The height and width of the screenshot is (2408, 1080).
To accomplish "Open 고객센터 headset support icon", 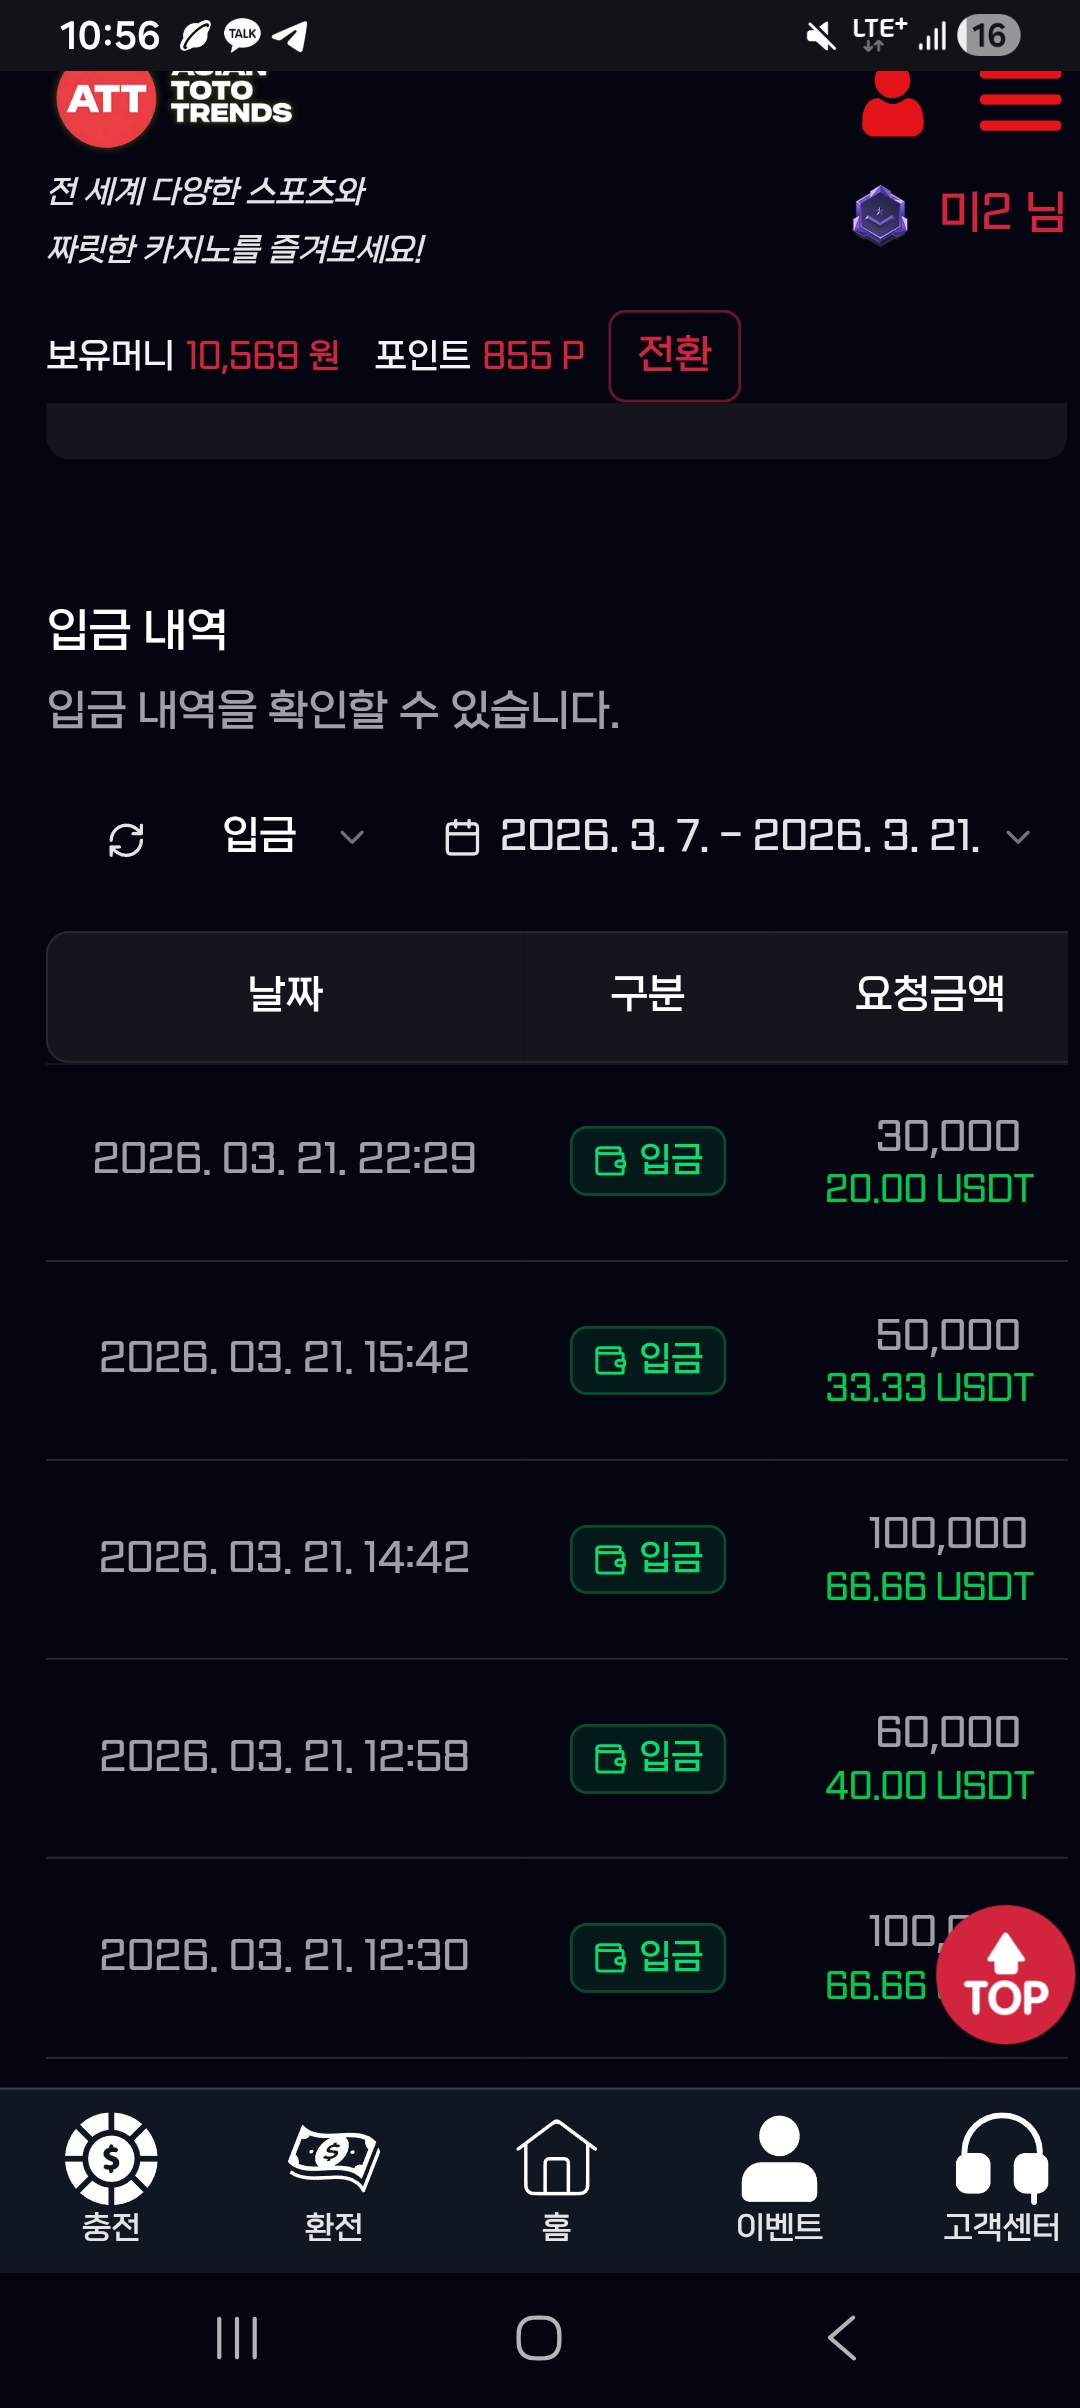I will tap(1001, 2177).
